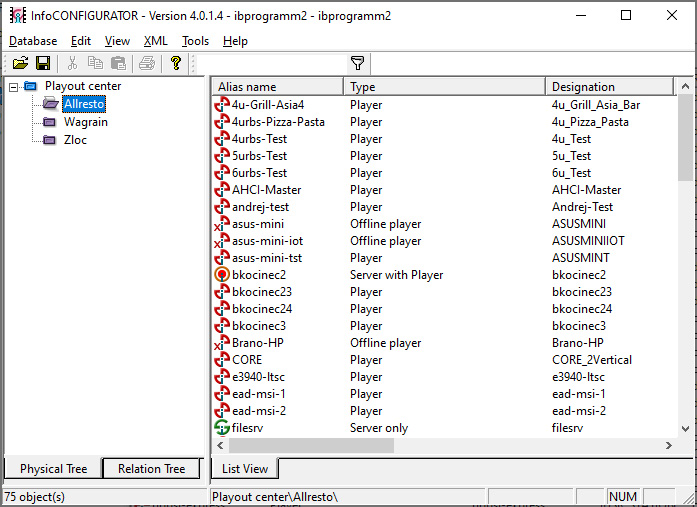Click the player icon beside ead-msi-1
Viewport: 697px width, 507px height.
tap(222, 394)
